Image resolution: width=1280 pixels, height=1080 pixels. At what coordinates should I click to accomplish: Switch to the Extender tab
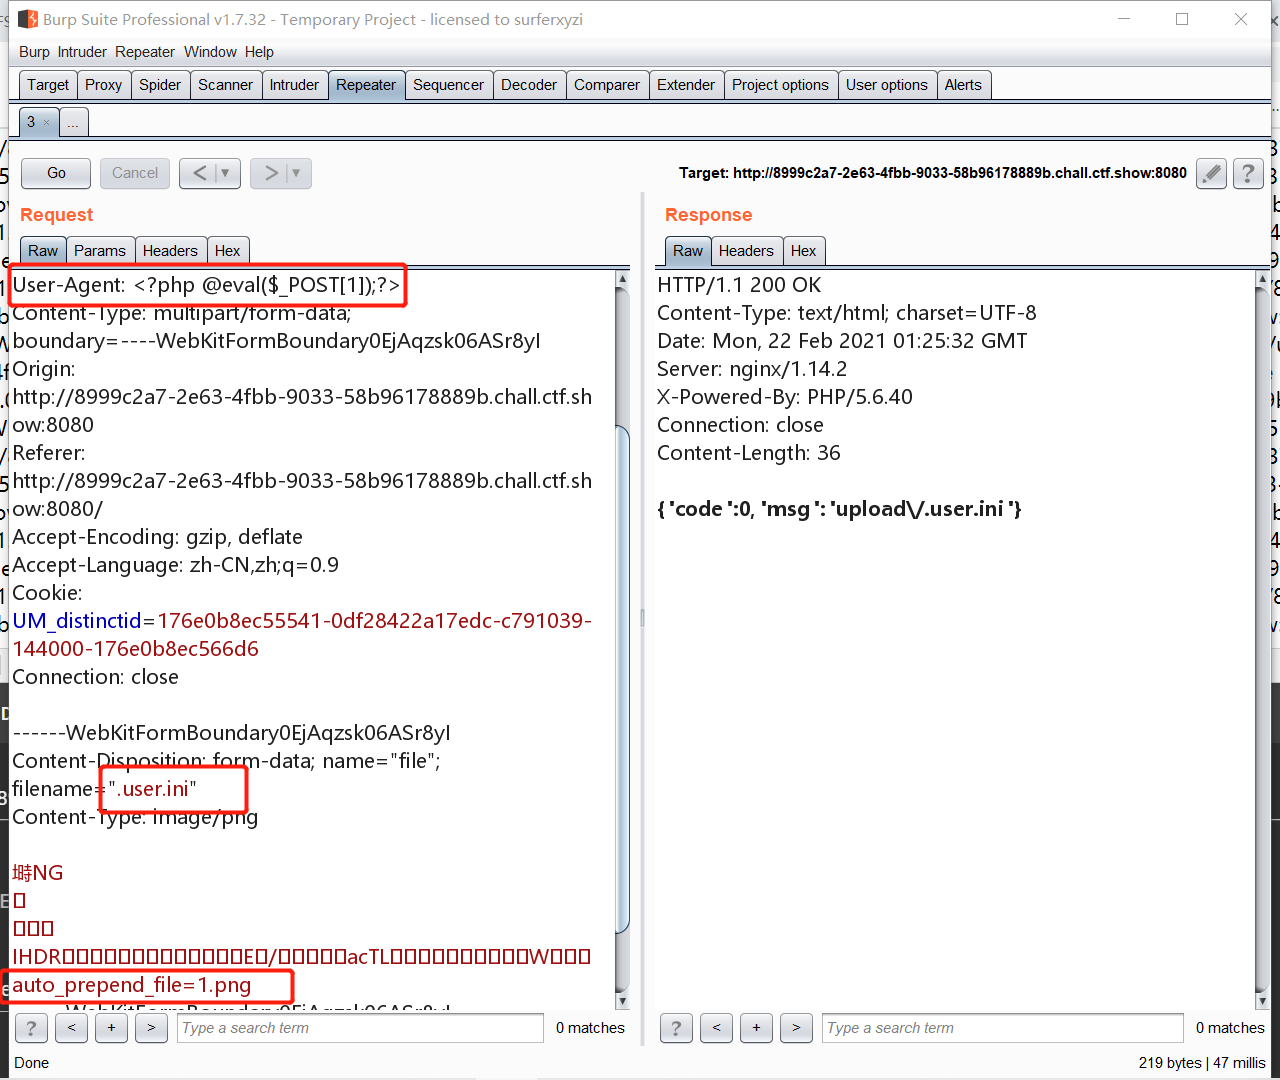(x=686, y=85)
